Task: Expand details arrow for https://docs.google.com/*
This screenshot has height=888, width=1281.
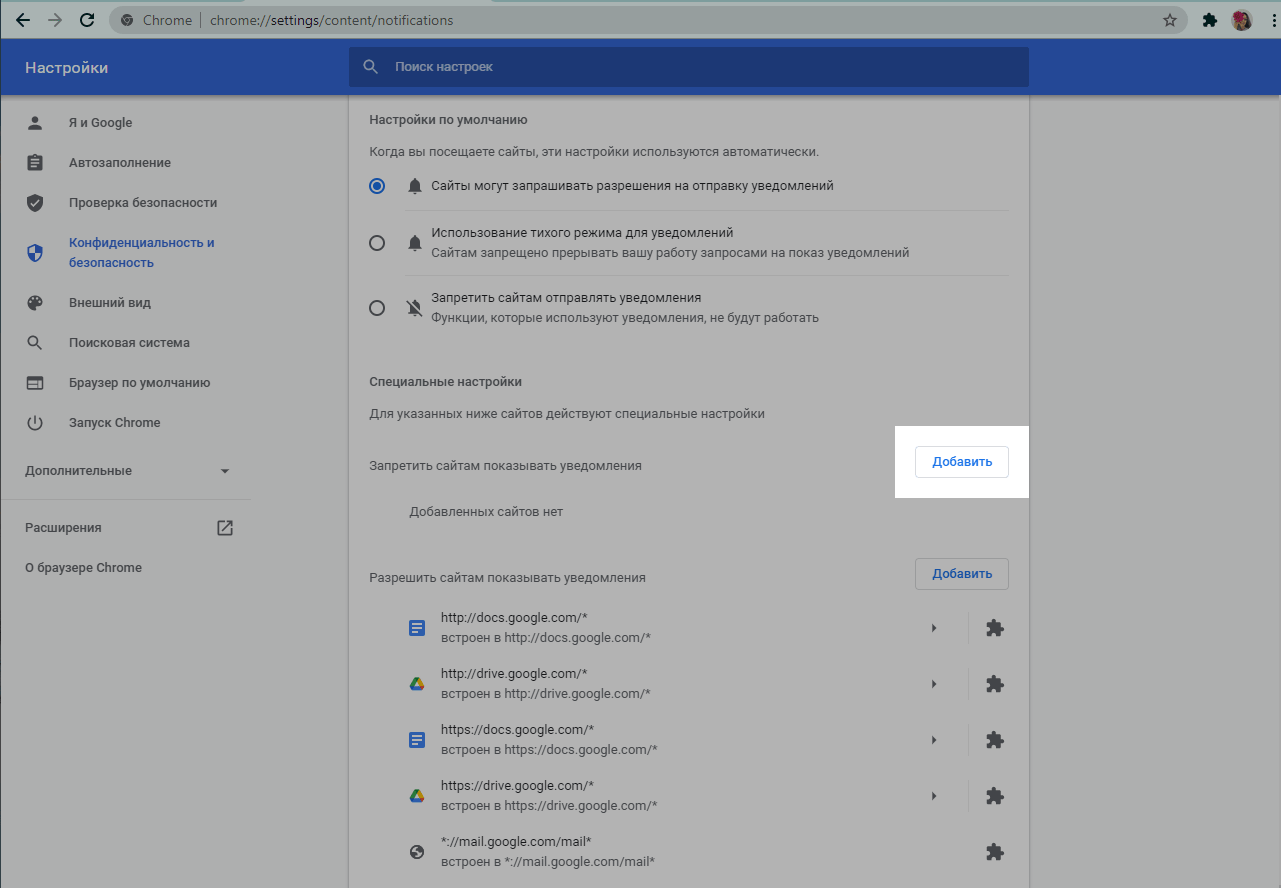Action: coord(934,740)
